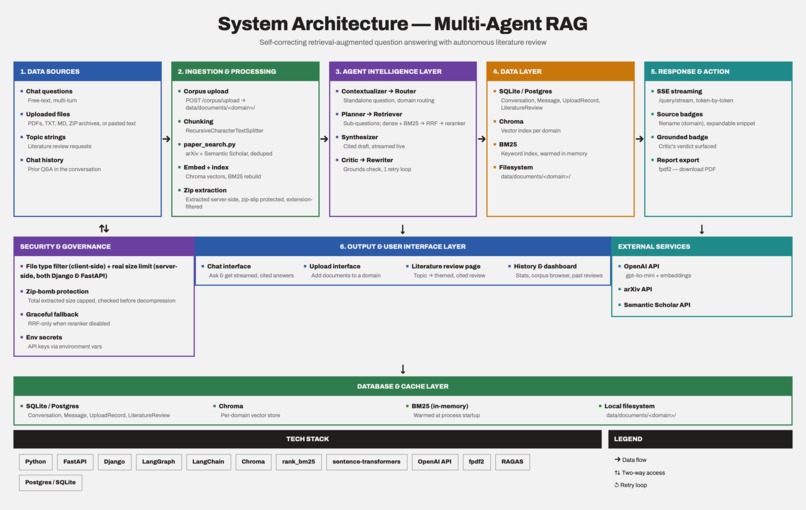
Task: Click the 'Retry loop' legend entry
Action: point(631,485)
